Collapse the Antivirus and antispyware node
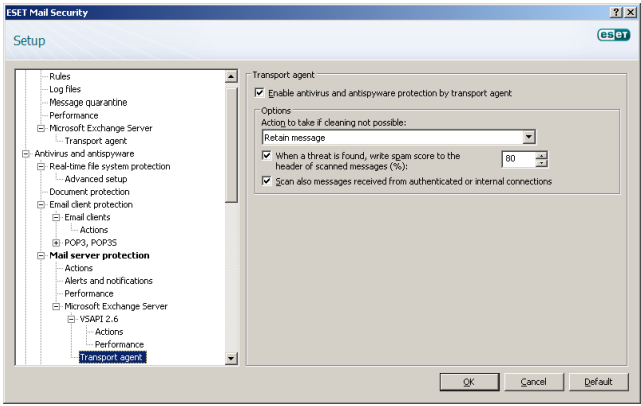641x406 pixels. point(26,154)
